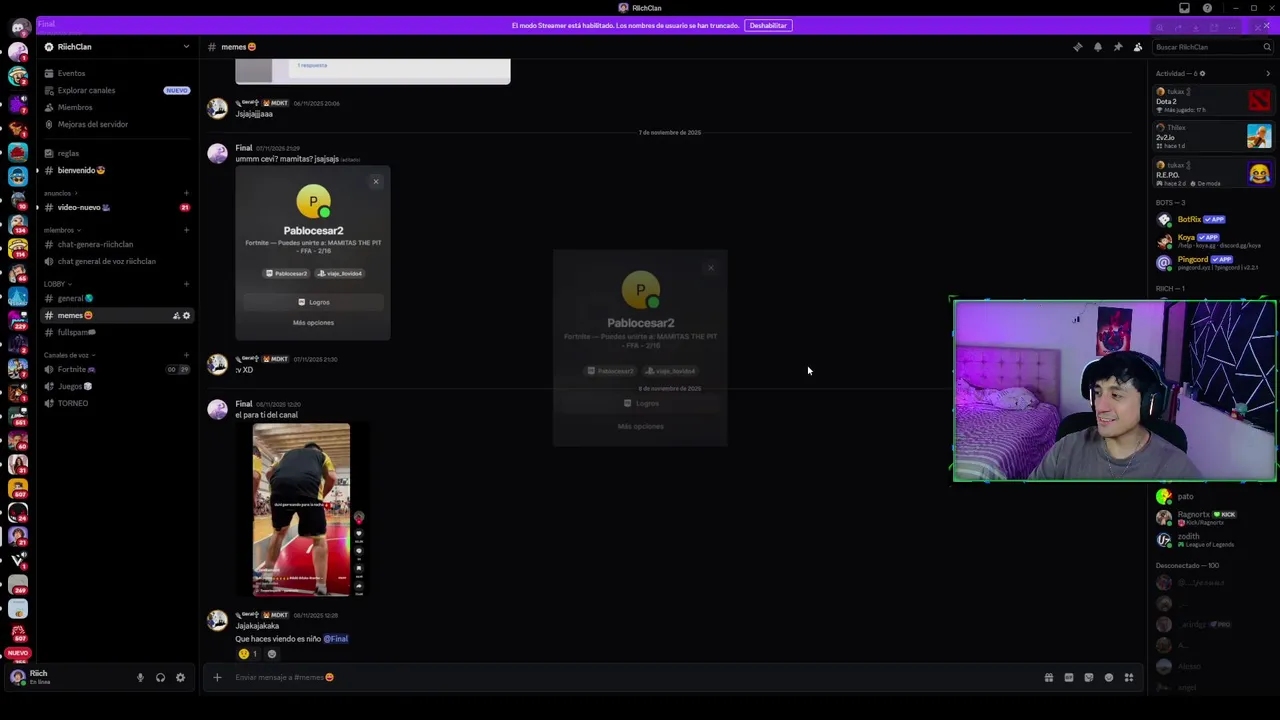The width and height of the screenshot is (1280, 720).
Task: Open user settings gear
Action: click(180, 678)
